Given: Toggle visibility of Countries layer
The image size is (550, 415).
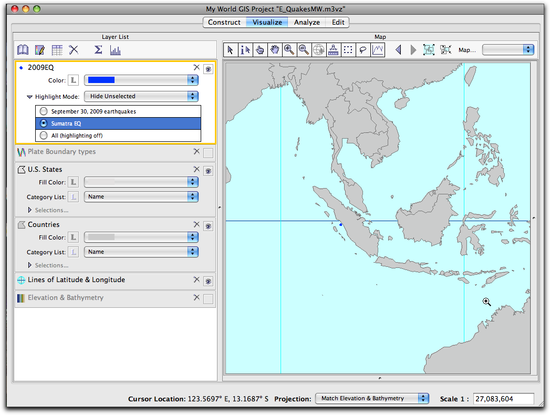Looking at the screenshot, I should click(x=208, y=226).
